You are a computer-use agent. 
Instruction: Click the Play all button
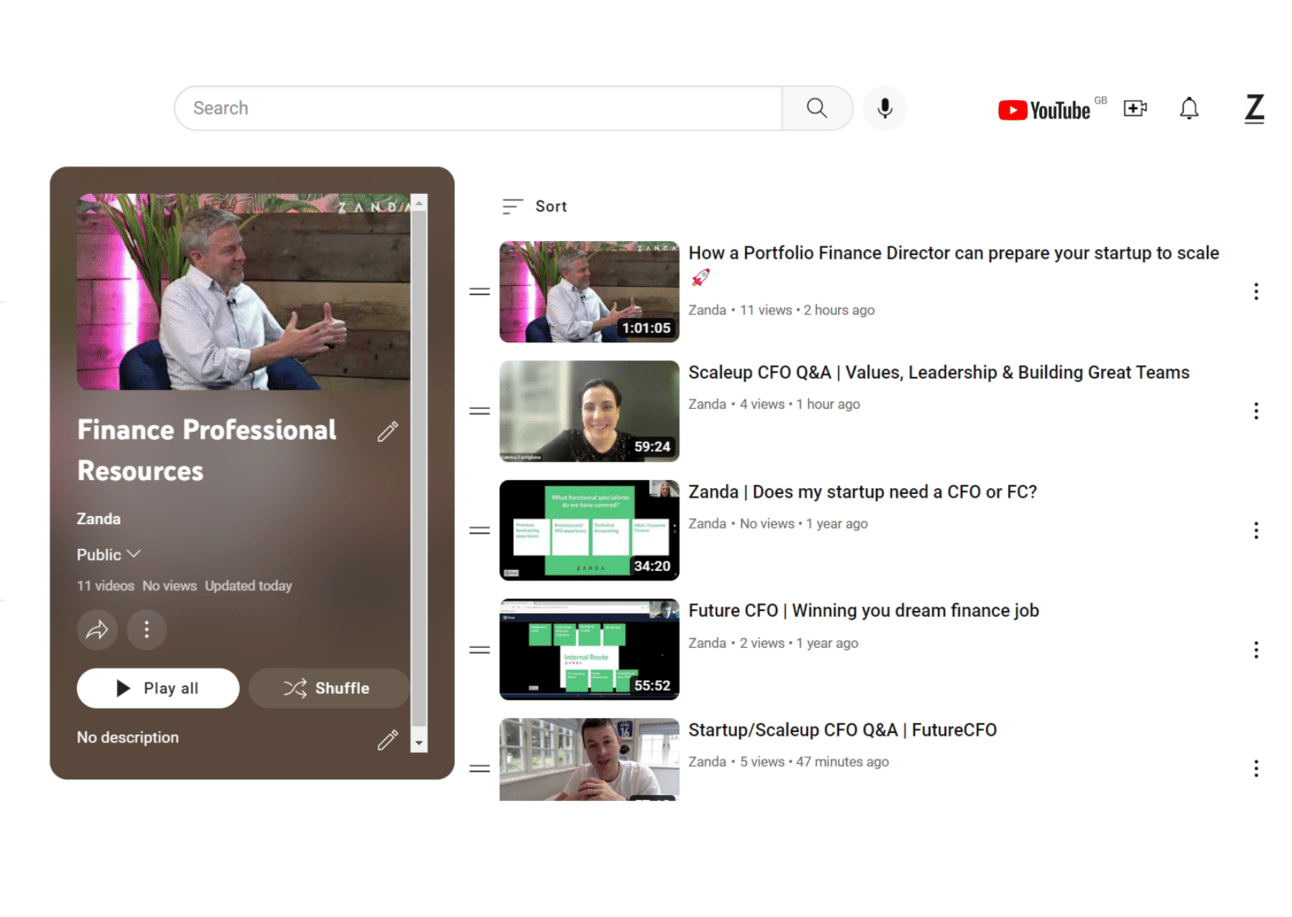158,688
